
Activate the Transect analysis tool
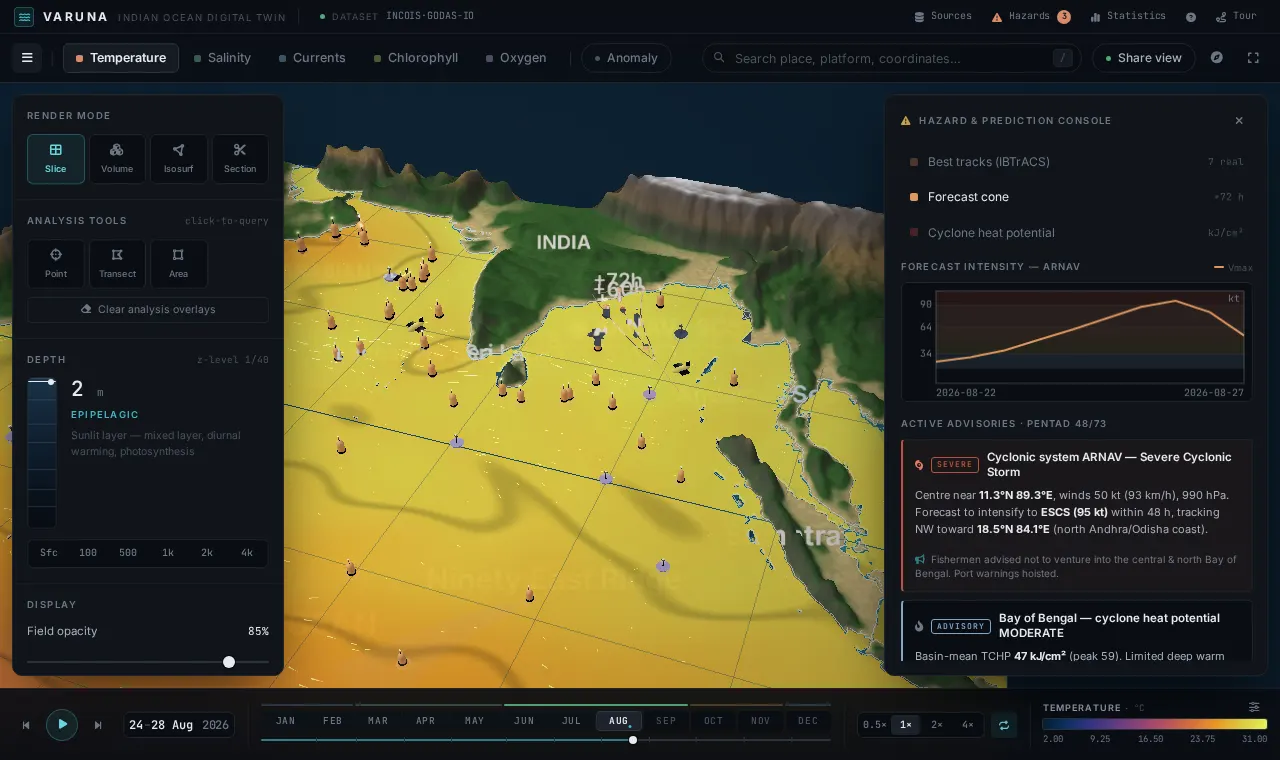tap(117, 264)
